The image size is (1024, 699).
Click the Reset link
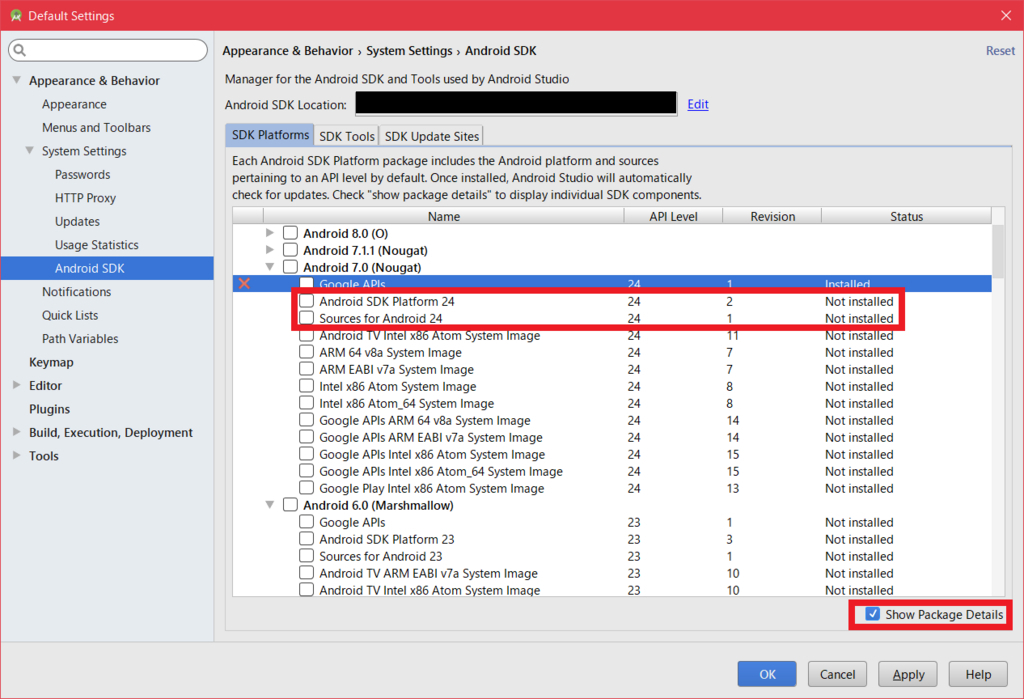(x=1000, y=50)
